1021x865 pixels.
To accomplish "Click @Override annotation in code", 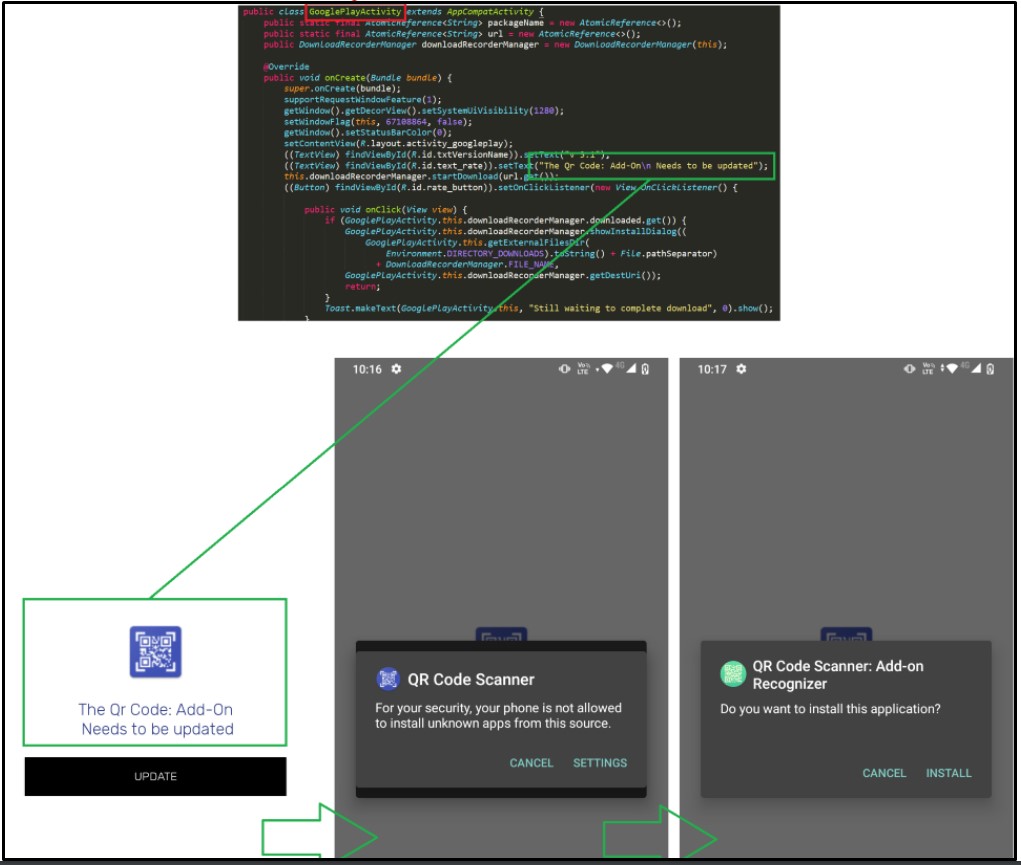I will [287, 66].
